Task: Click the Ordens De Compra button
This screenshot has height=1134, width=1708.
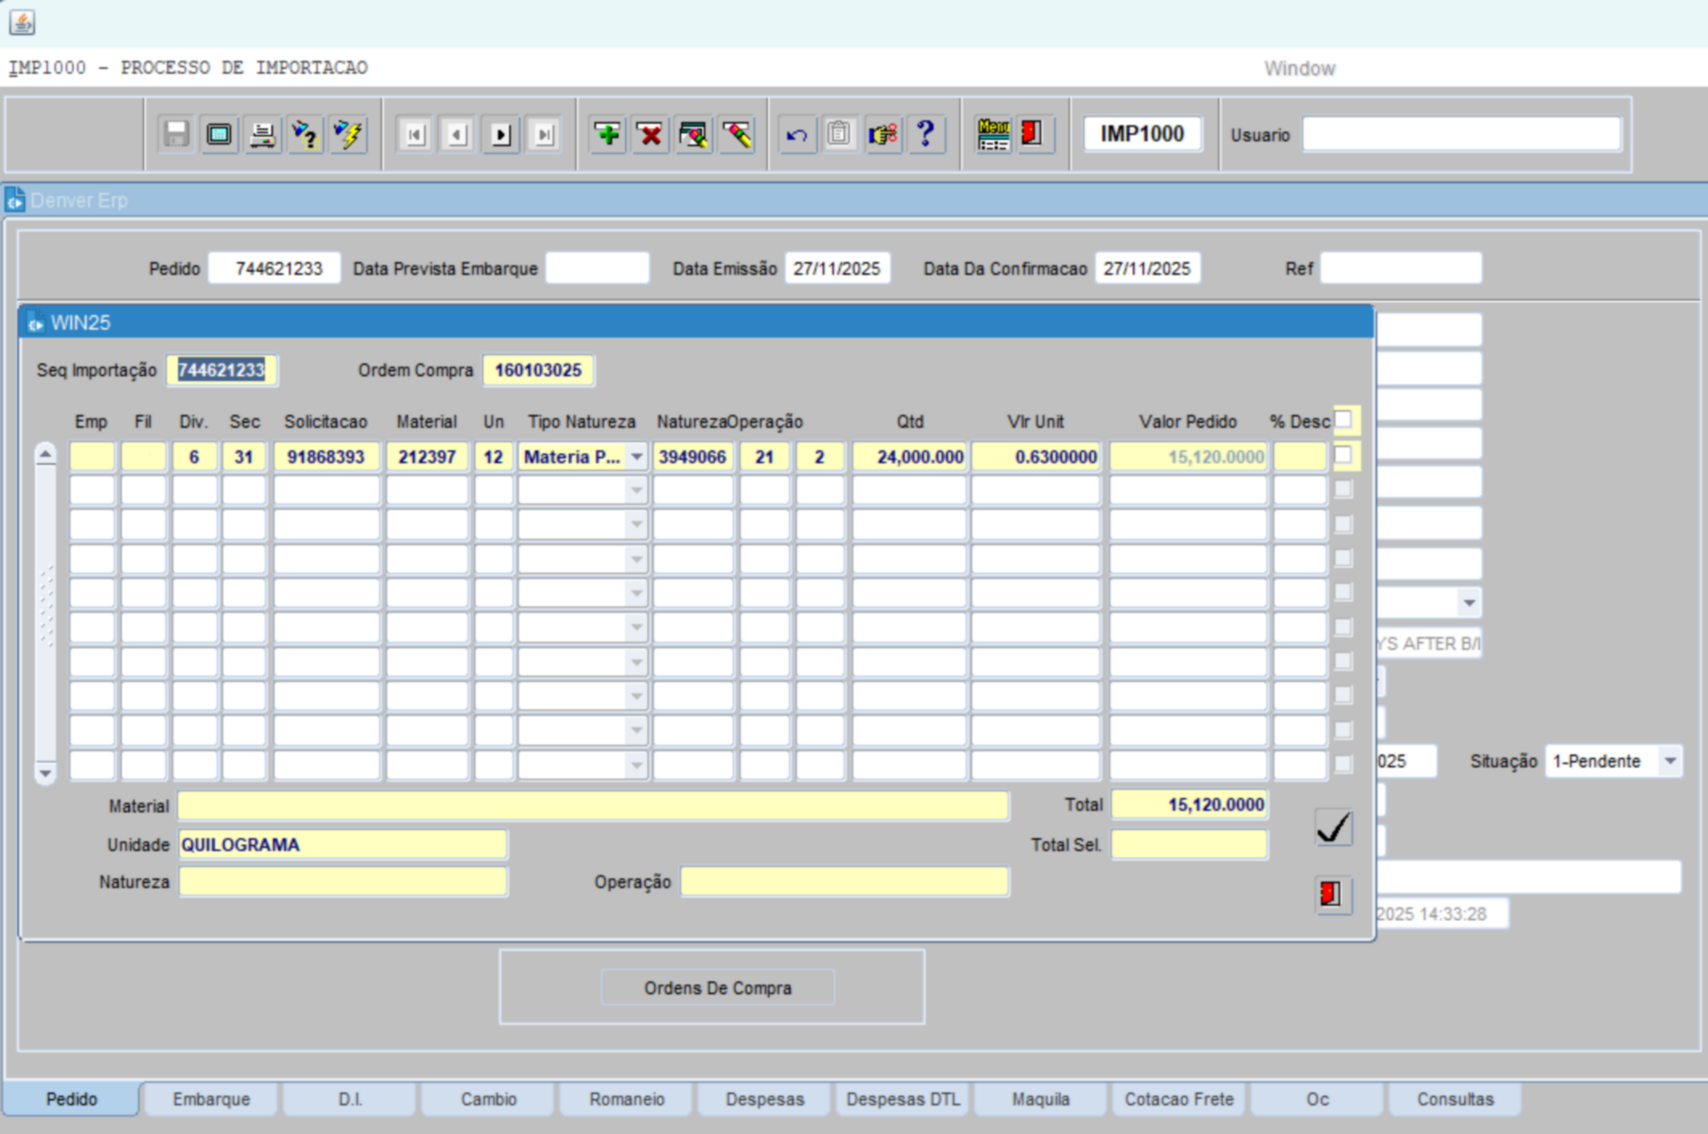Action: tap(717, 988)
